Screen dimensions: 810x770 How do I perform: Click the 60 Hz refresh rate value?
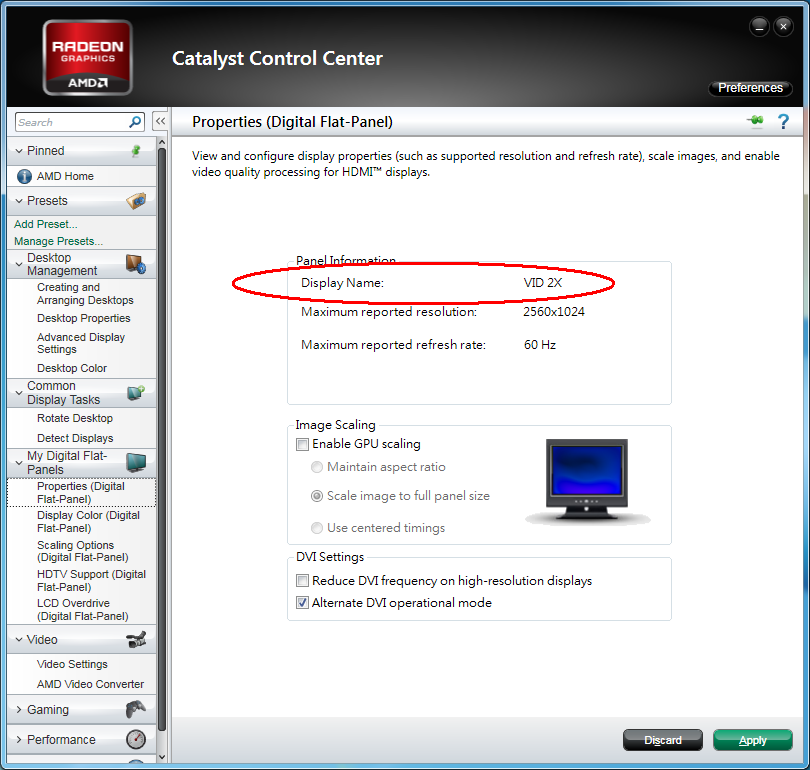pyautogui.click(x=540, y=344)
